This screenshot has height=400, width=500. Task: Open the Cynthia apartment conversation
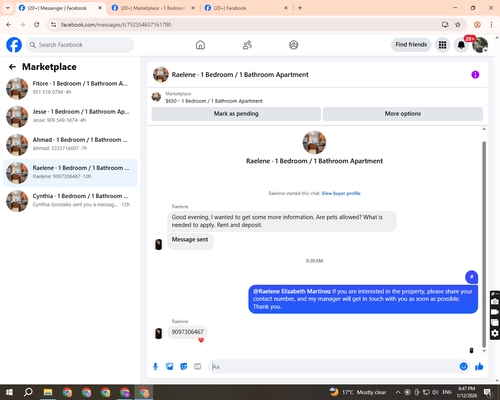pos(70,201)
